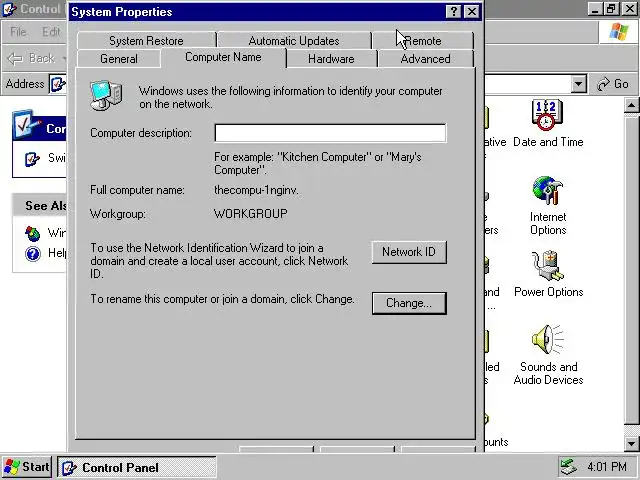Image resolution: width=640 pixels, height=480 pixels.
Task: Click the Help question mark icon in See Also
Action: 33,254
